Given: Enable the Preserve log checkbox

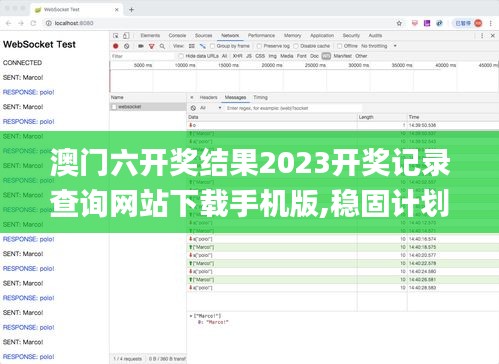Looking at the screenshot, I should [259, 46].
